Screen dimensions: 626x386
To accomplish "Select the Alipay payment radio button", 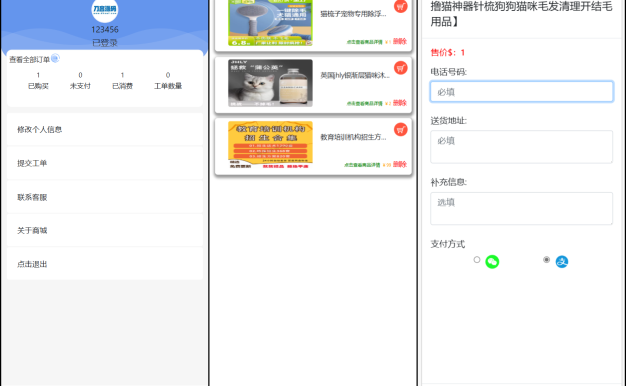I will point(547,260).
